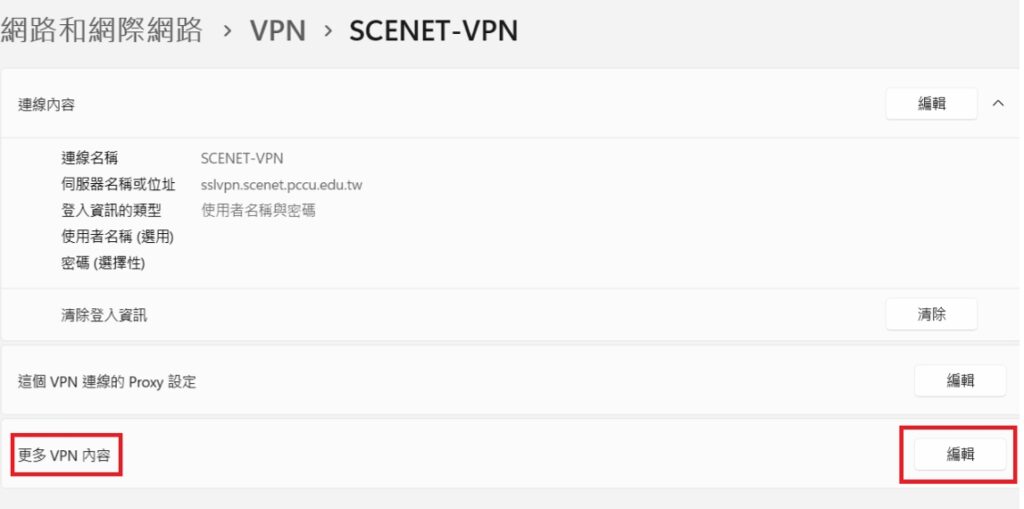This screenshot has height=509, width=1024.
Task: Click the 更多 VPN 內容 label
Action: coord(66,455)
